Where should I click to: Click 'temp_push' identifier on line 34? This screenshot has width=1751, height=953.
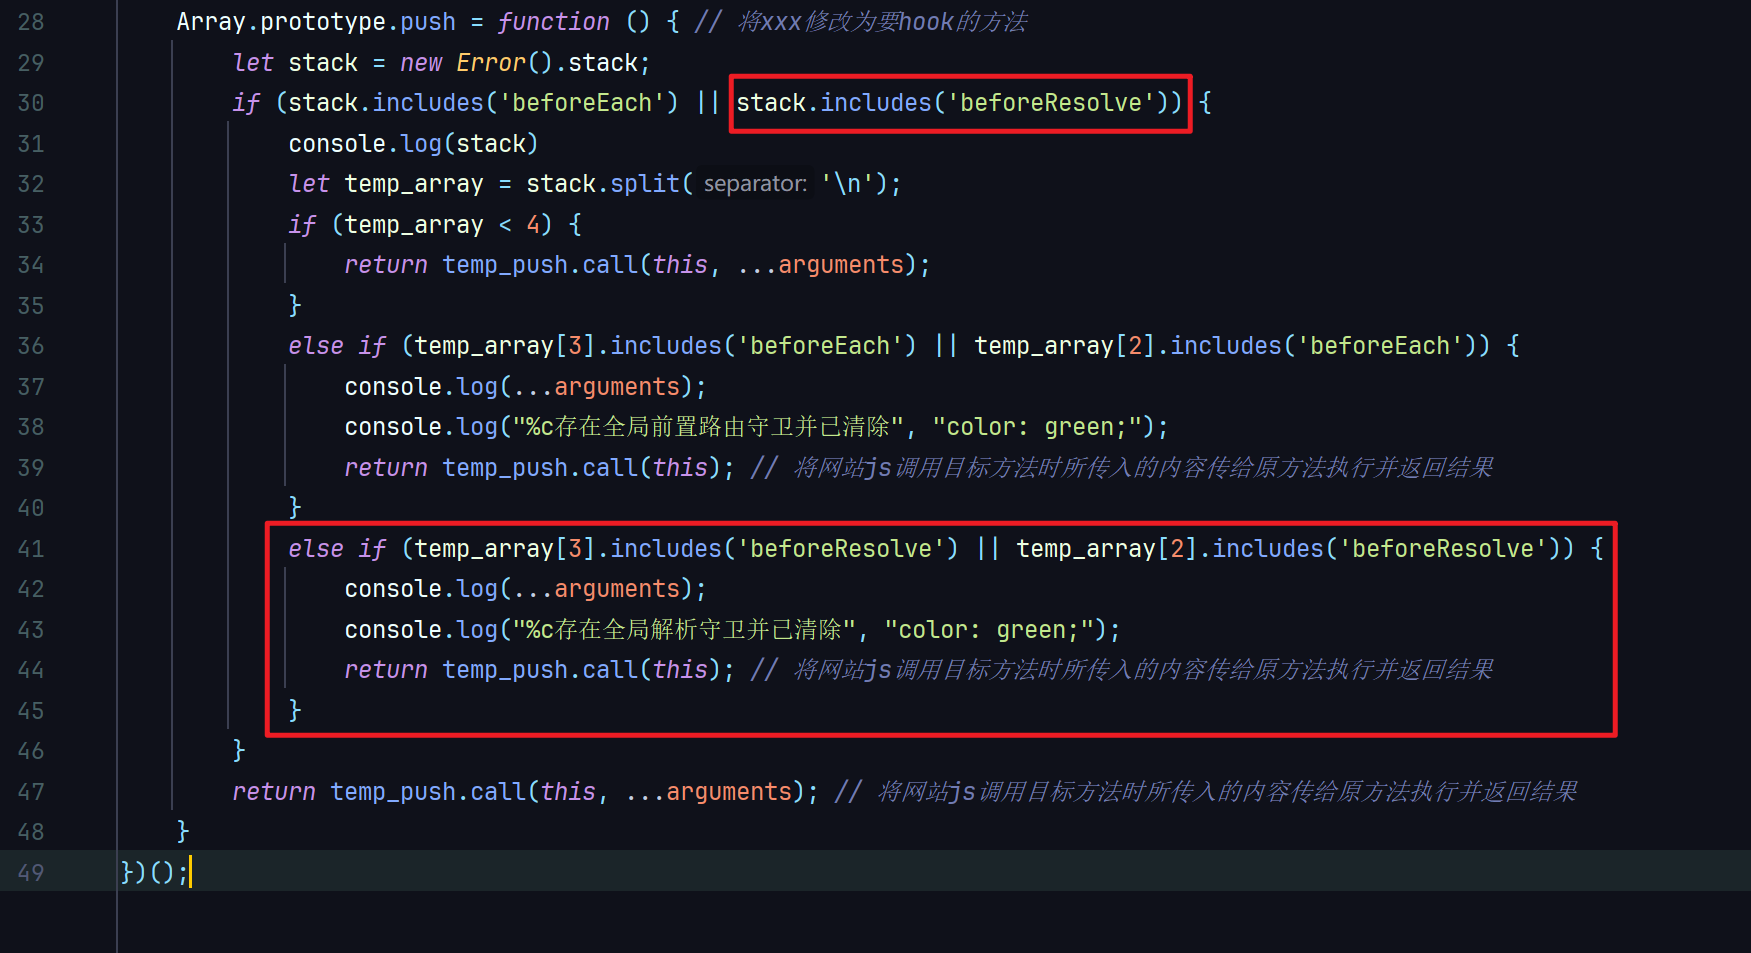[x=505, y=265]
